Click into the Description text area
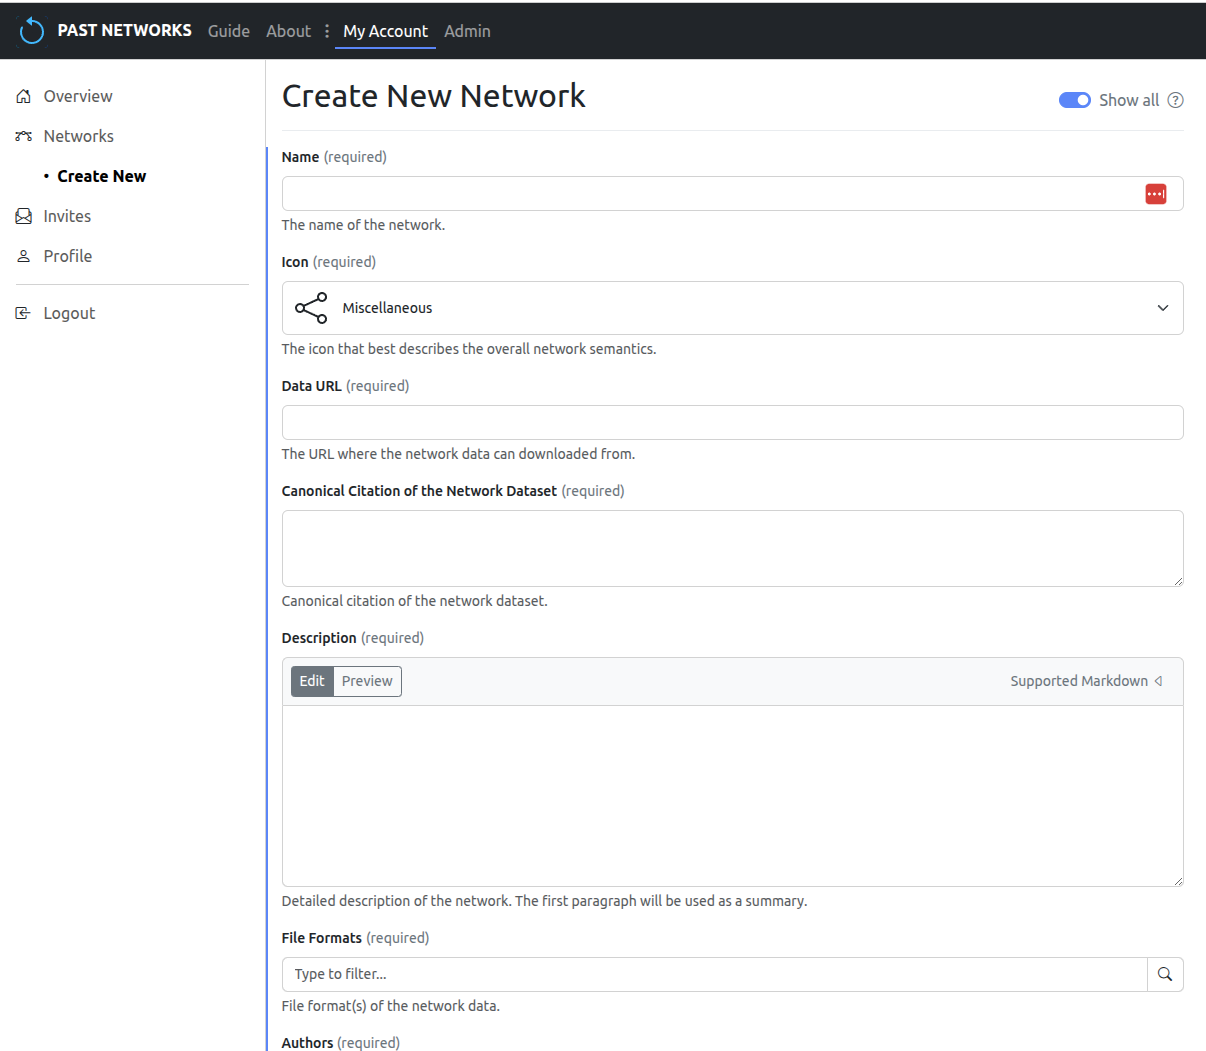The image size is (1206, 1051). pyautogui.click(x=732, y=796)
